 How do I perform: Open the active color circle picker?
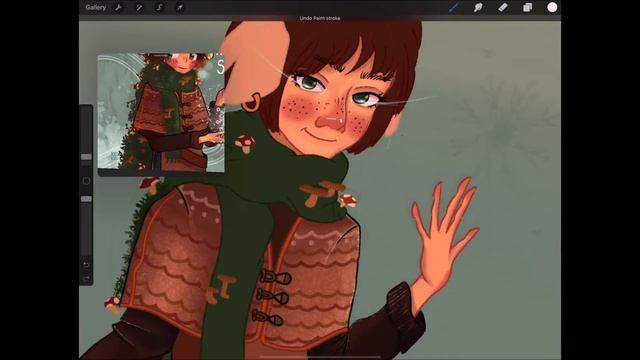pos(552,7)
